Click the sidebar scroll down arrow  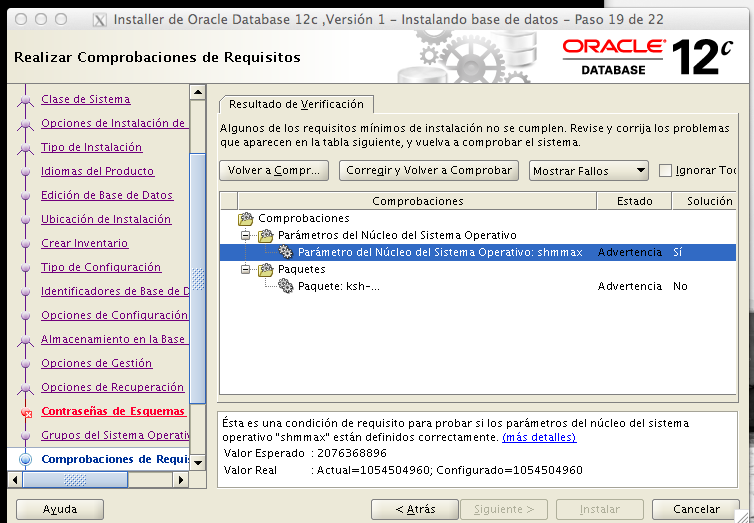point(198,463)
